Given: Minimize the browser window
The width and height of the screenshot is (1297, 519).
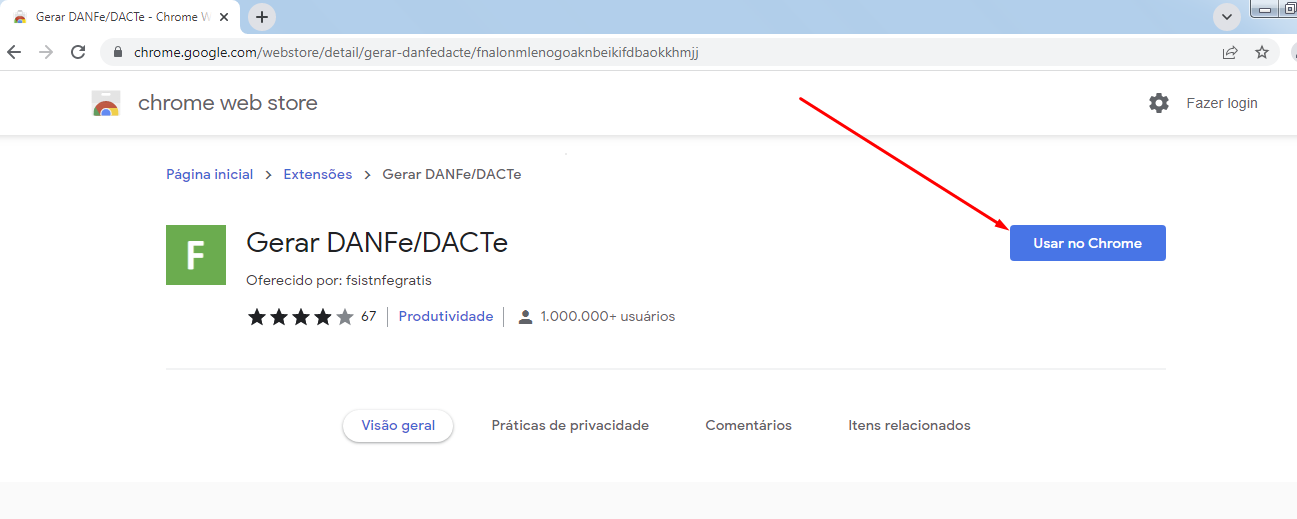Looking at the screenshot, I should pos(1267,10).
